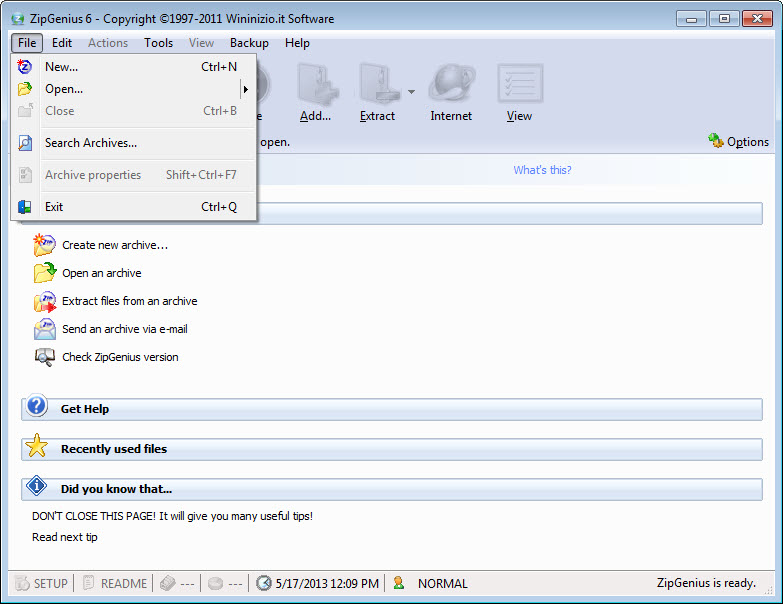
Task: Click the Open an archive folder icon
Action: point(44,273)
